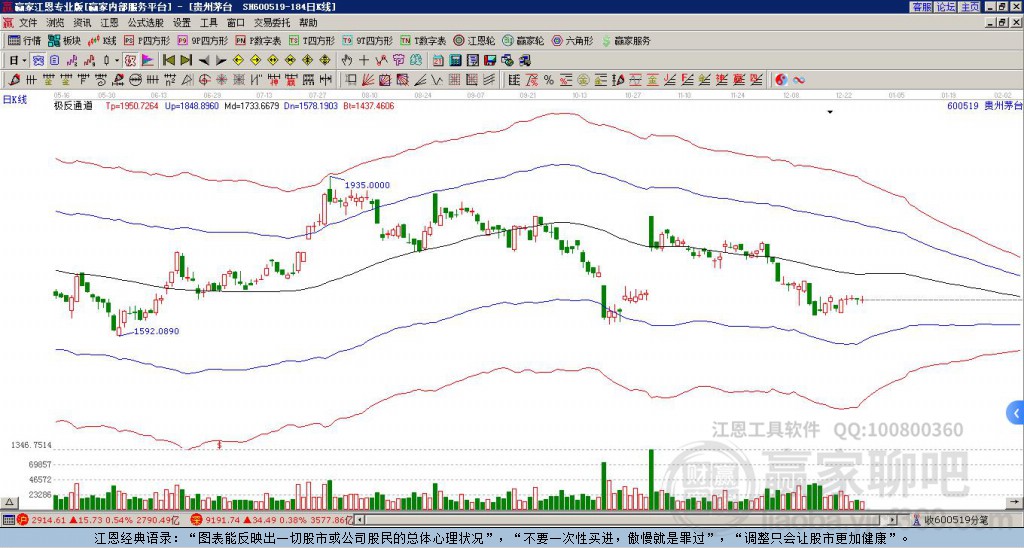Select the red target circle tool
Viewport: 1024px width, 548px height.
pos(204,80)
